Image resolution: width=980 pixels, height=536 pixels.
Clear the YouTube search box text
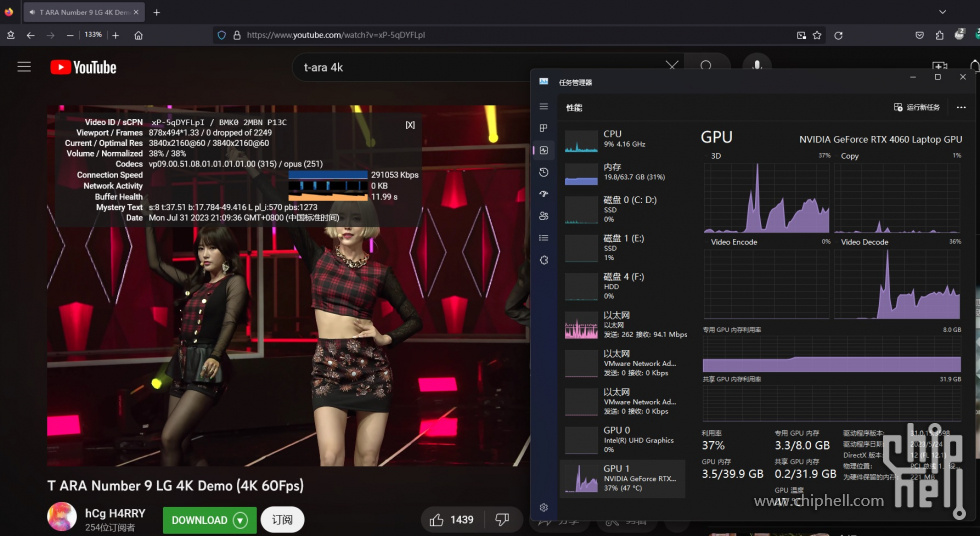click(672, 66)
